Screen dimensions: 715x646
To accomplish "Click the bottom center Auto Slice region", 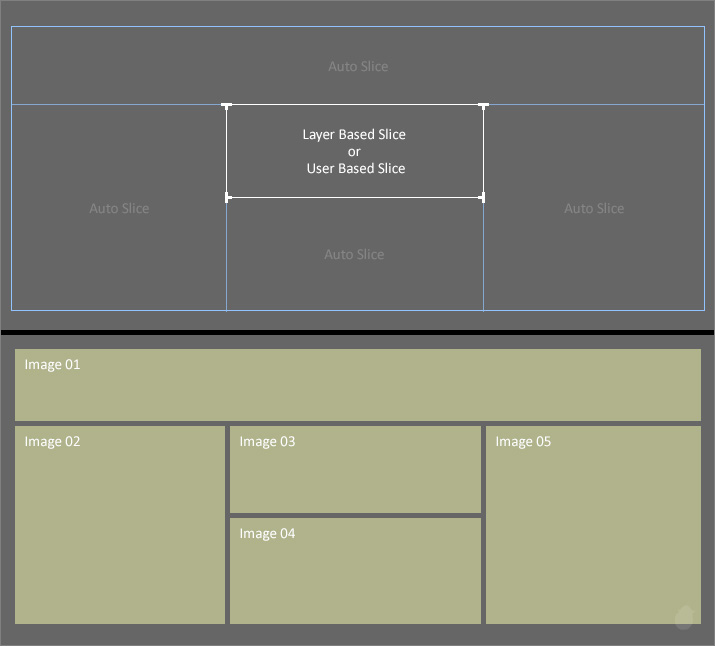I will point(354,254).
